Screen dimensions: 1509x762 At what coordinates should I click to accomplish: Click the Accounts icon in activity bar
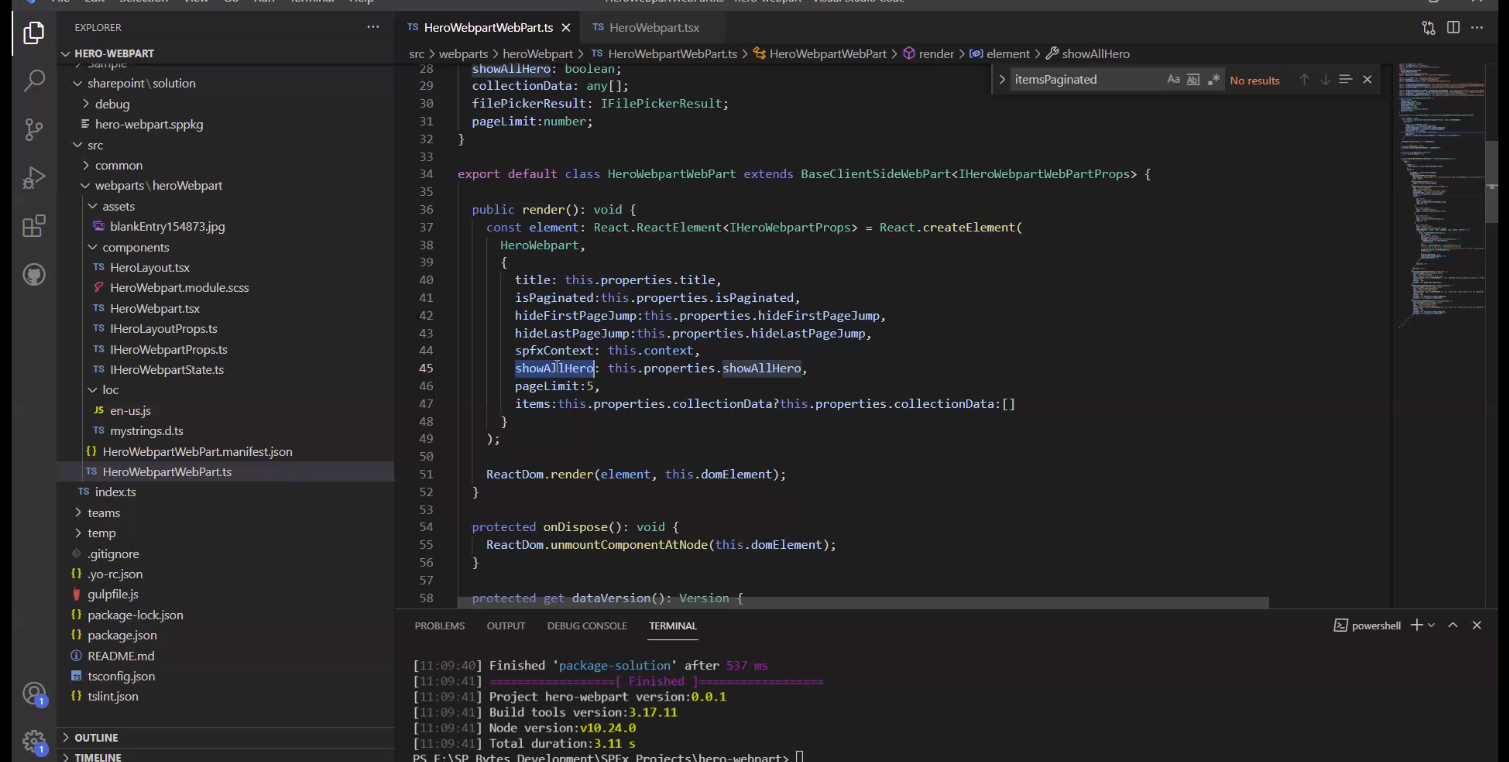click(34, 694)
